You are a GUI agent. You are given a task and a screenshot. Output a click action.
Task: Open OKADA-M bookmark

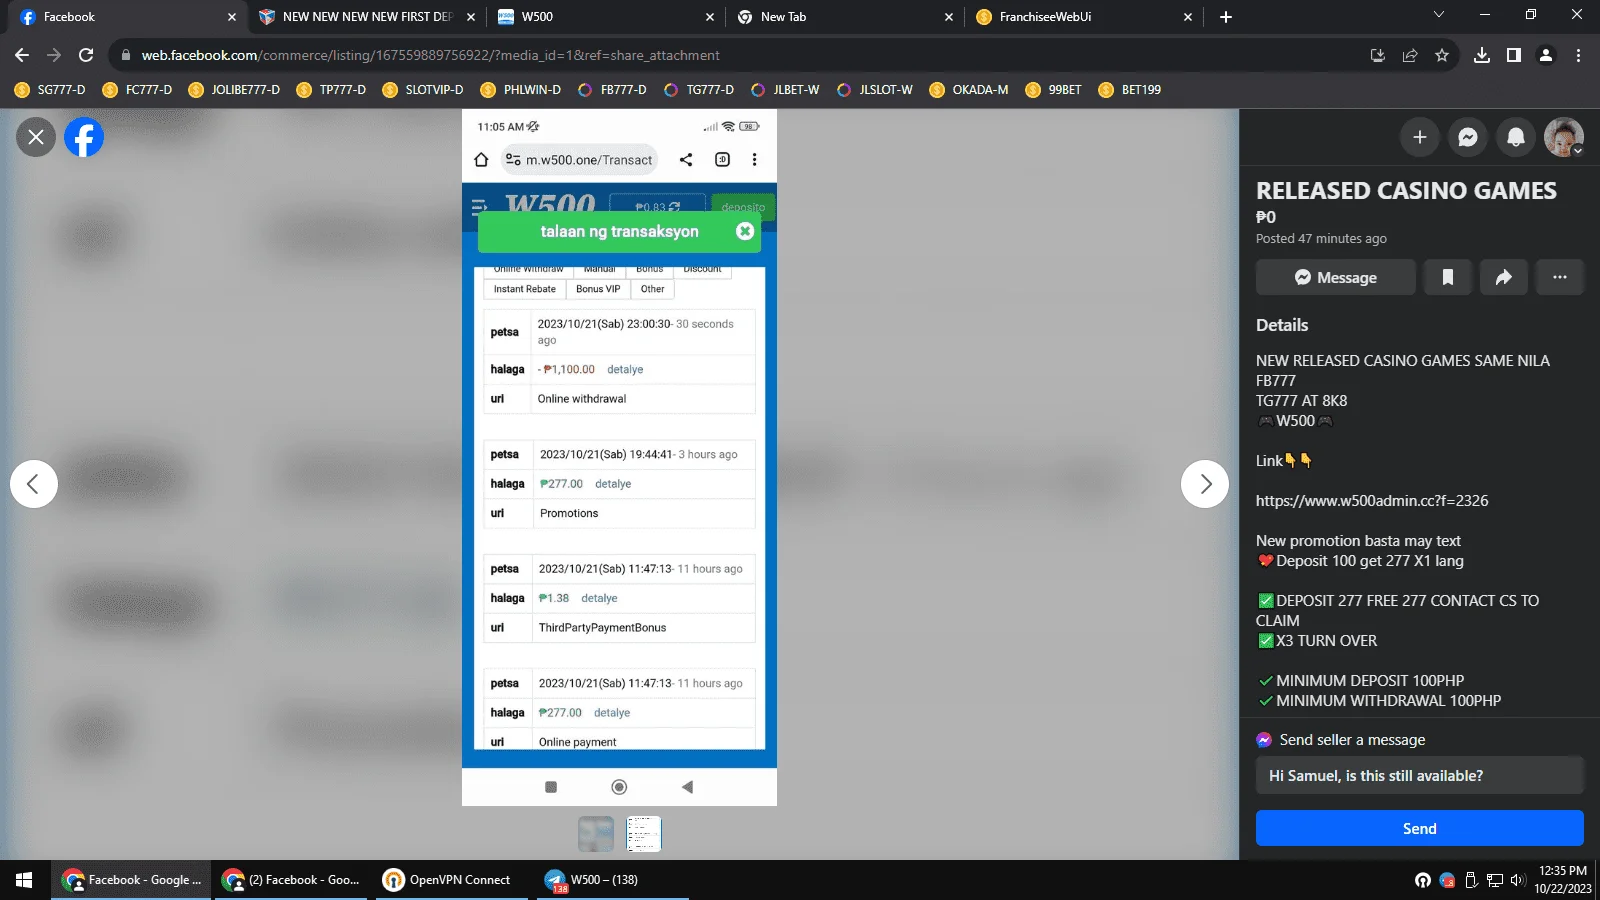tap(969, 90)
